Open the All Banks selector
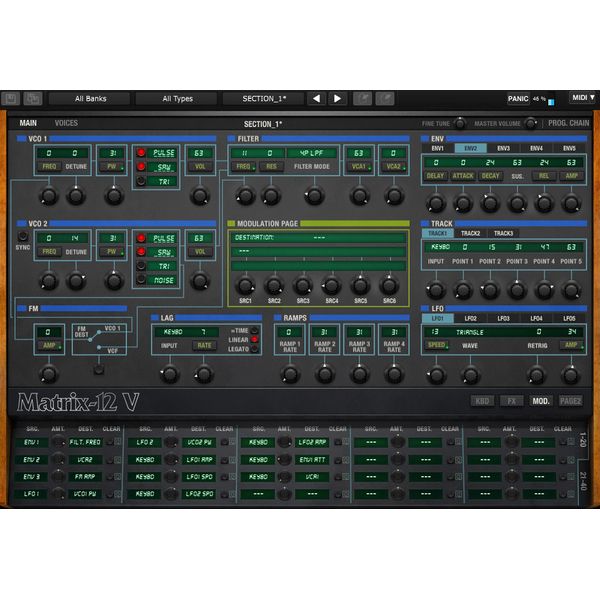The image size is (600, 600). point(90,99)
